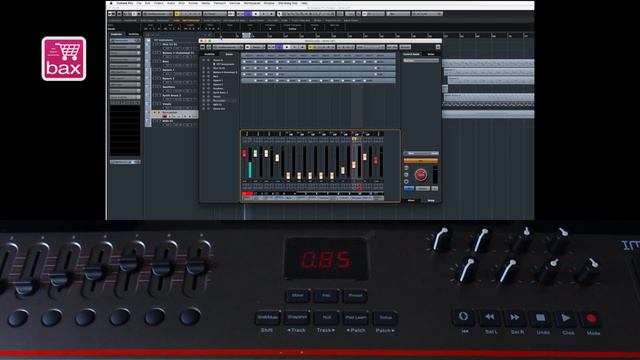Click the stop transport button on keyboard
Viewport: 640px width, 360px height.
[x=540, y=318]
